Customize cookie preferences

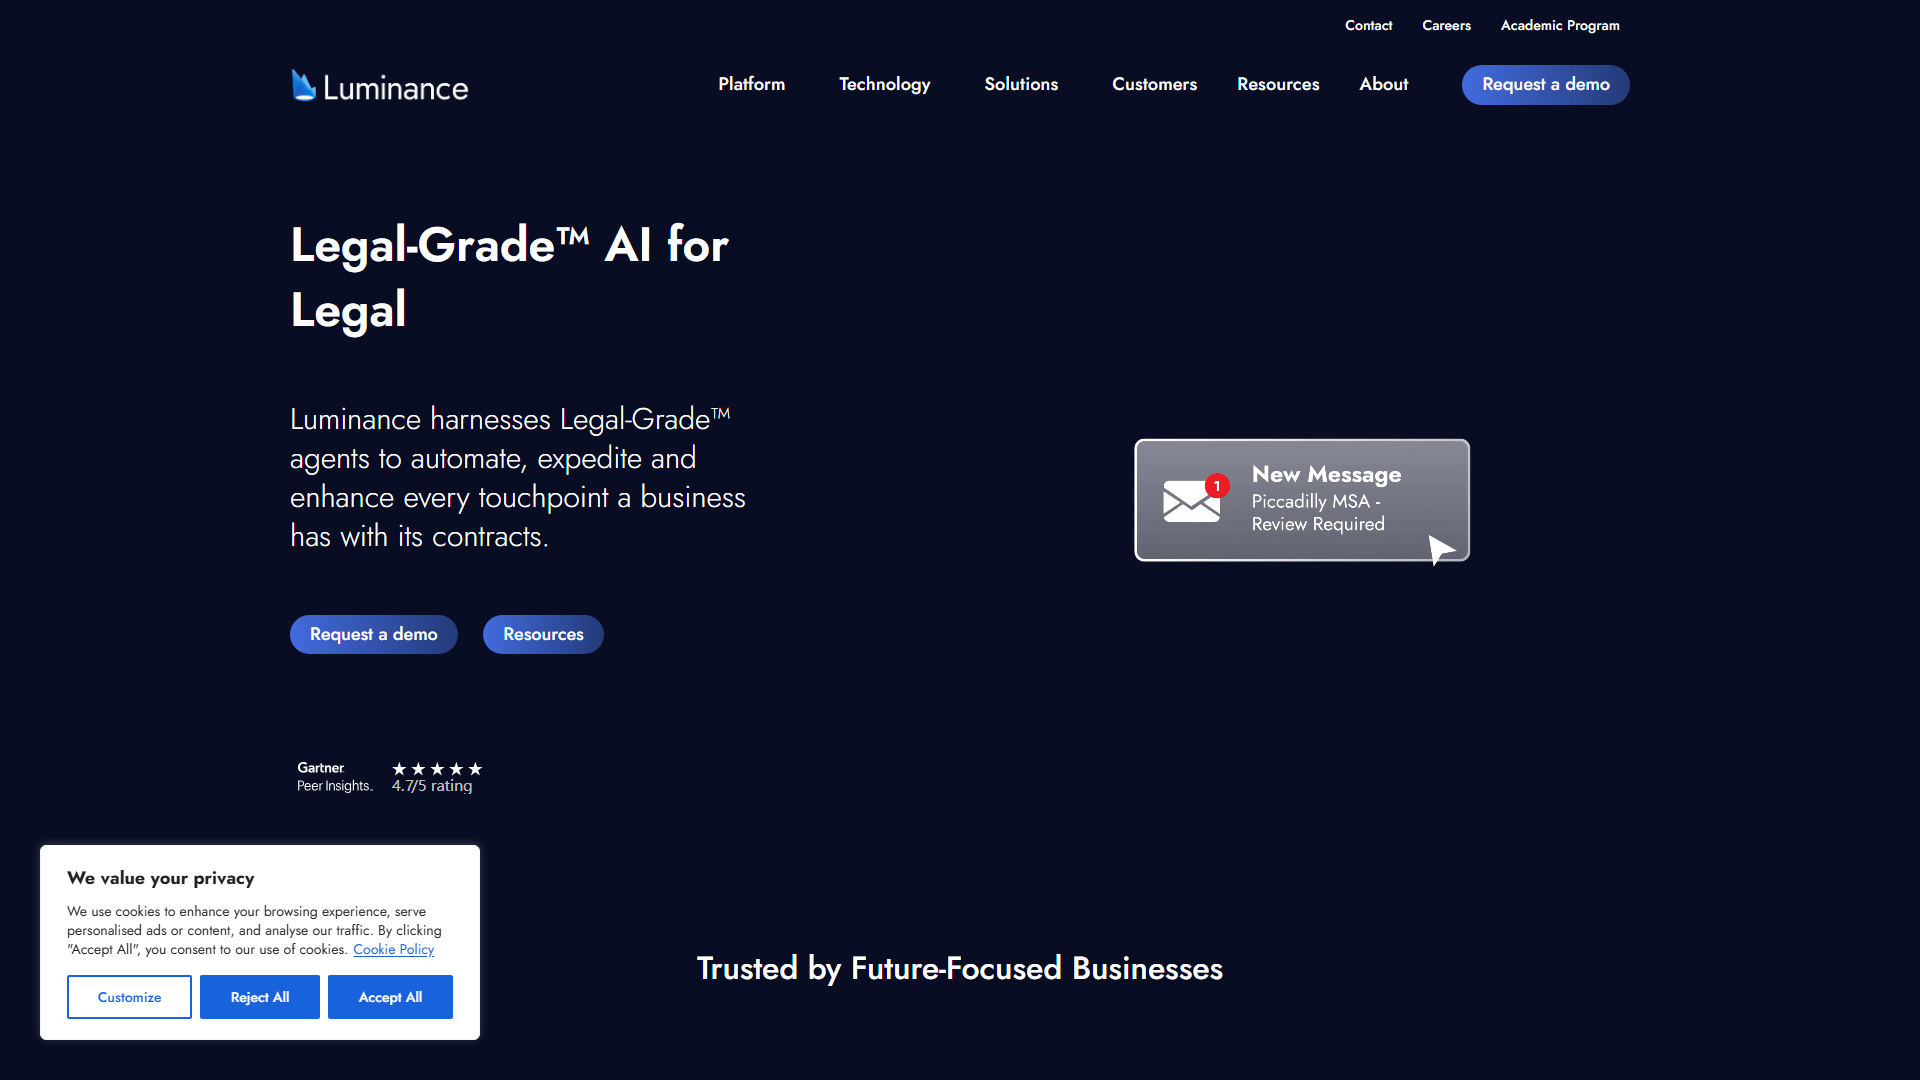click(x=129, y=997)
